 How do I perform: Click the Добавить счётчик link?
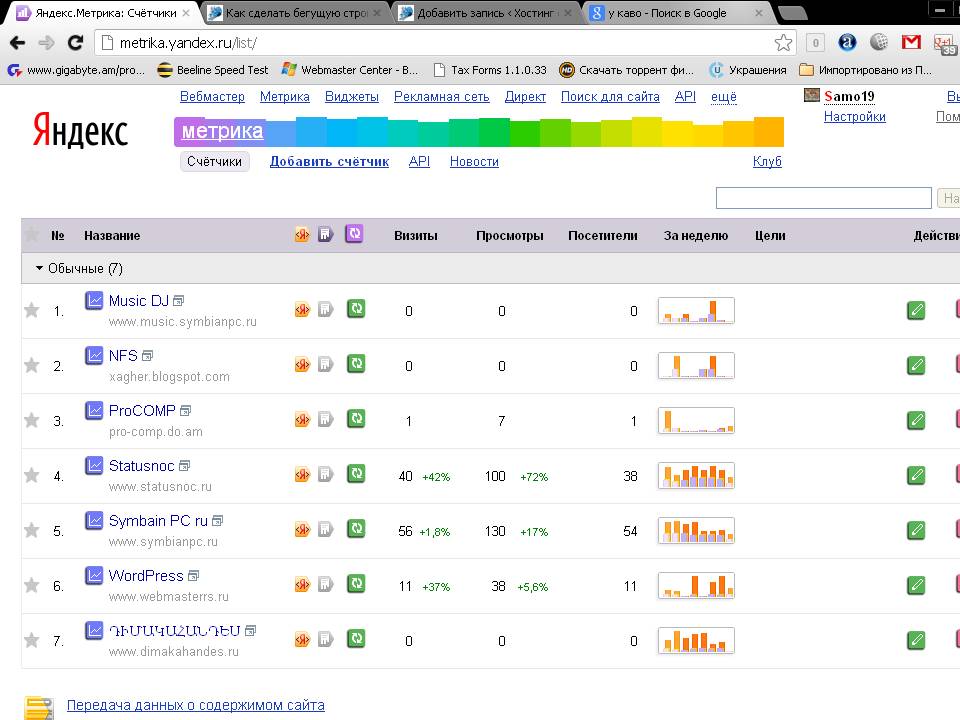(329, 162)
